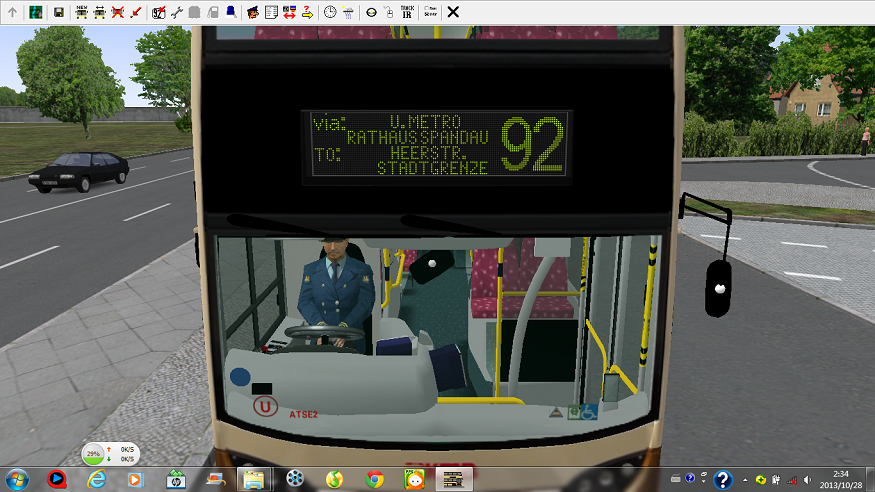The height and width of the screenshot is (492, 875).
Task: Open the HP taskbar application
Action: click(176, 479)
